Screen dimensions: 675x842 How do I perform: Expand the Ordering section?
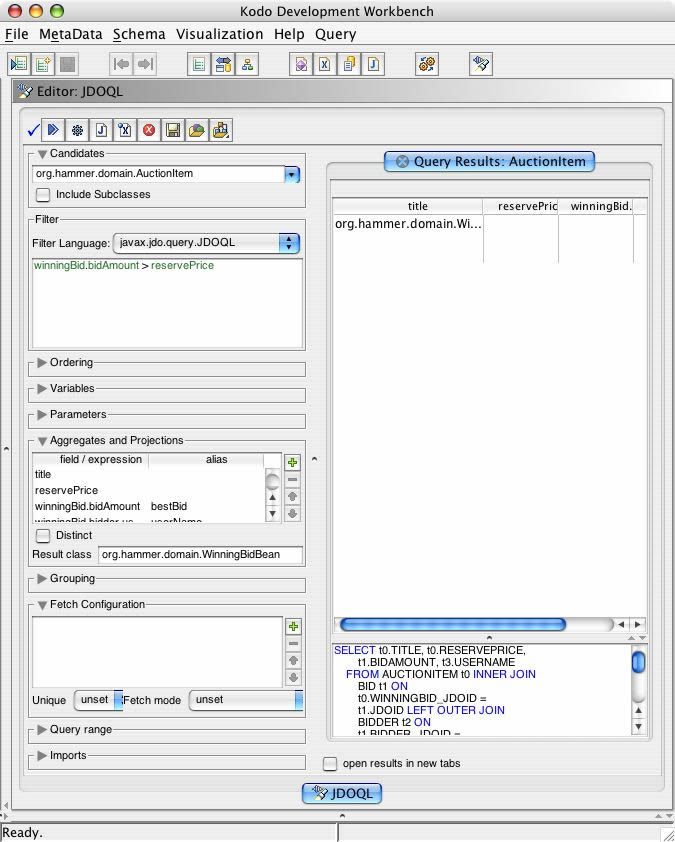42,363
